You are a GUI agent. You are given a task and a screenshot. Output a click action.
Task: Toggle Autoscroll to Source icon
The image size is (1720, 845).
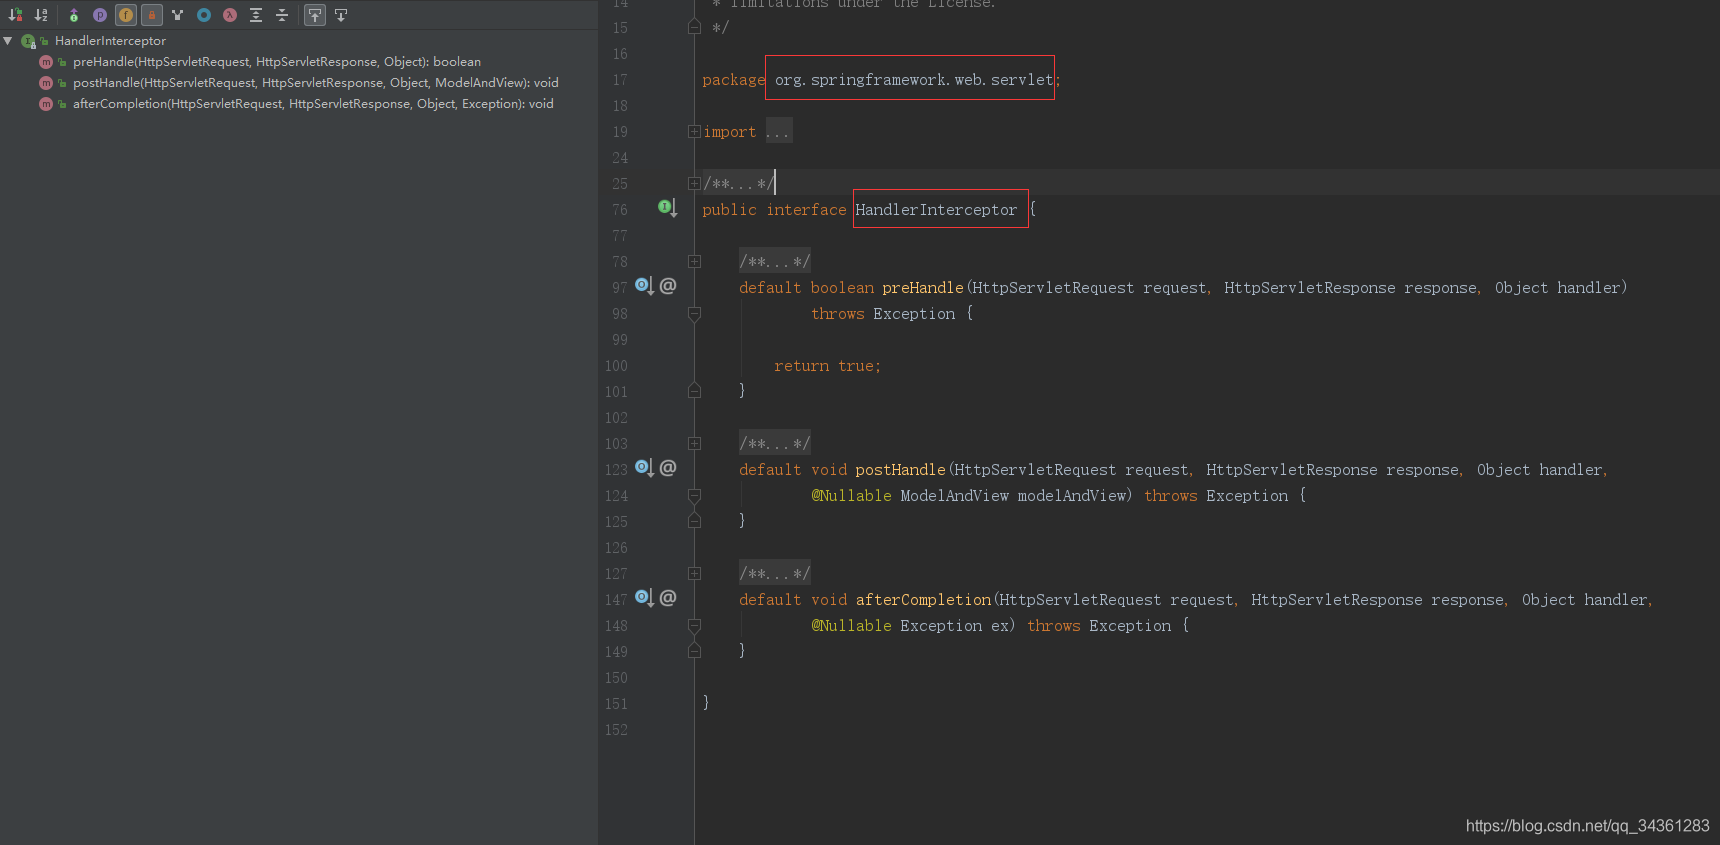pos(315,15)
